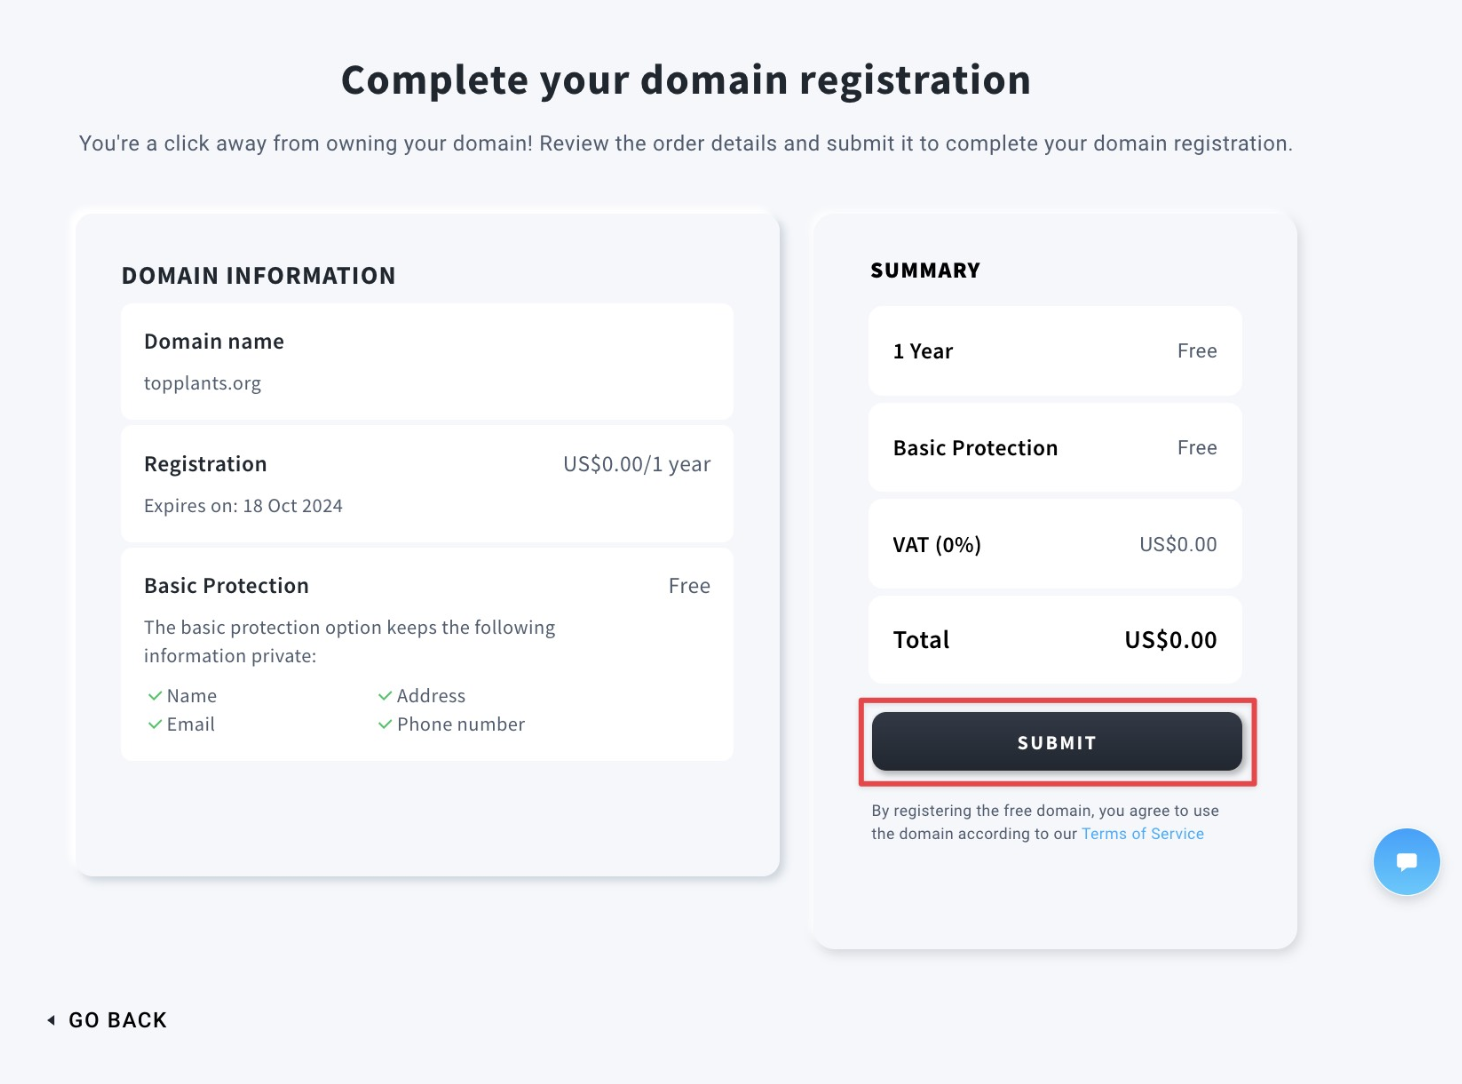
Task: Open the Terms of Service link
Action: pyautogui.click(x=1142, y=834)
